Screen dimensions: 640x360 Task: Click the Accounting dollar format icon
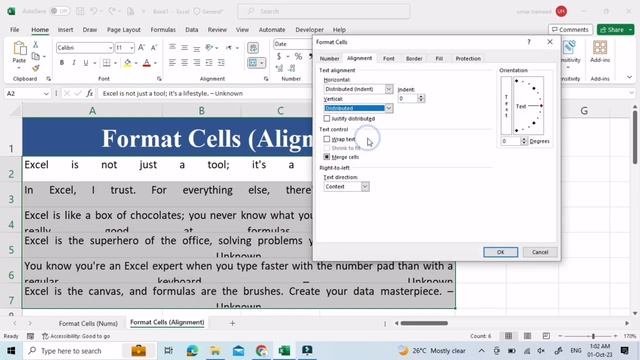[x=279, y=56]
